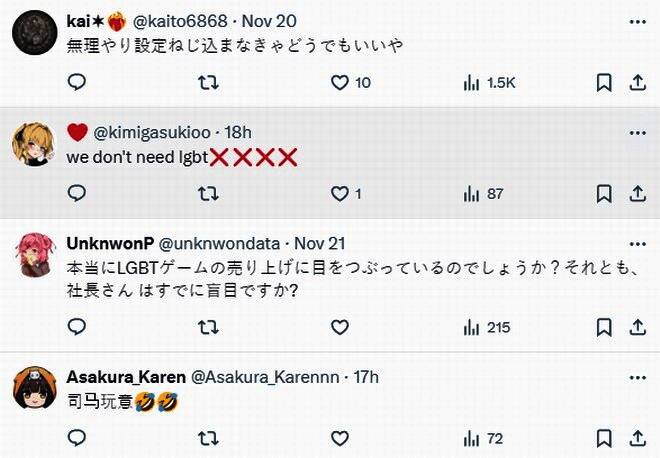Open the Nov 21 timestamp link
Viewport: 660px width, 458px height.
[320, 243]
